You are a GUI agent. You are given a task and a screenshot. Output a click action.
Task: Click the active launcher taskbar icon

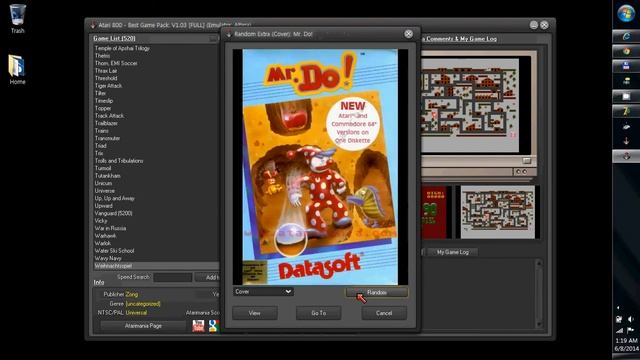tap(626, 156)
